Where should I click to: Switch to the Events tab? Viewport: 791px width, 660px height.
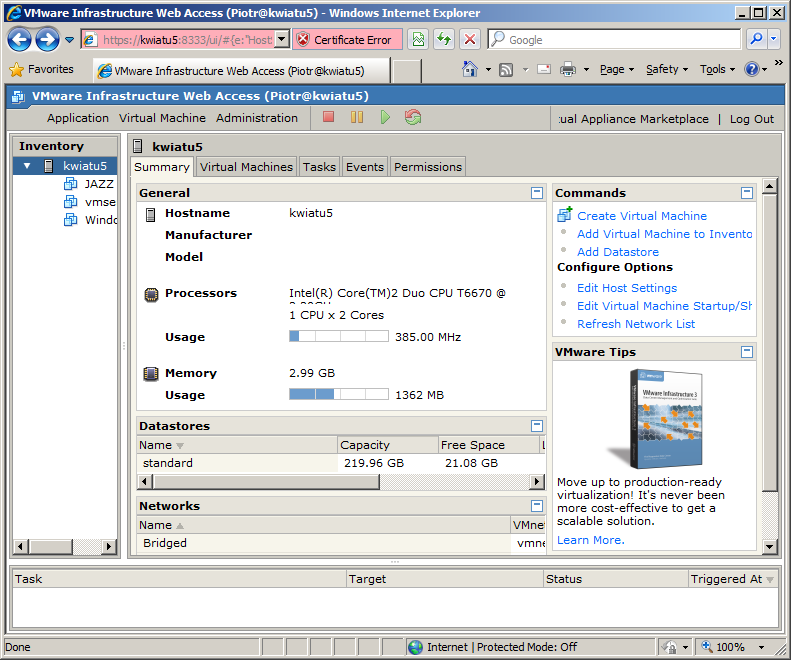click(365, 167)
